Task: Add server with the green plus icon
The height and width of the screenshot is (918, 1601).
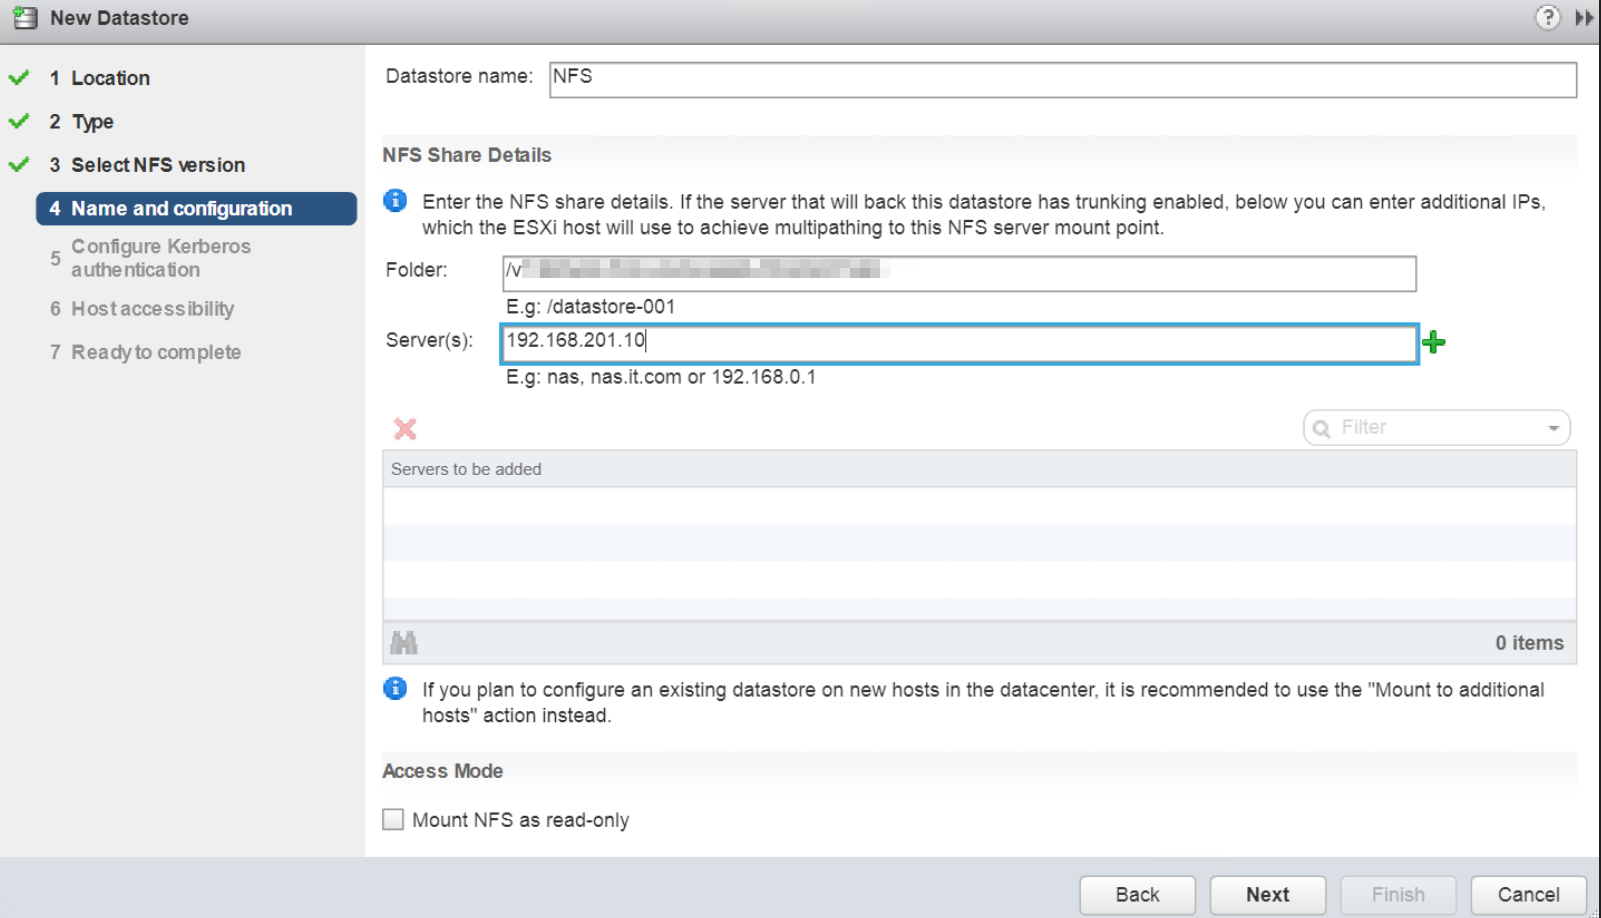Action: pos(1434,343)
